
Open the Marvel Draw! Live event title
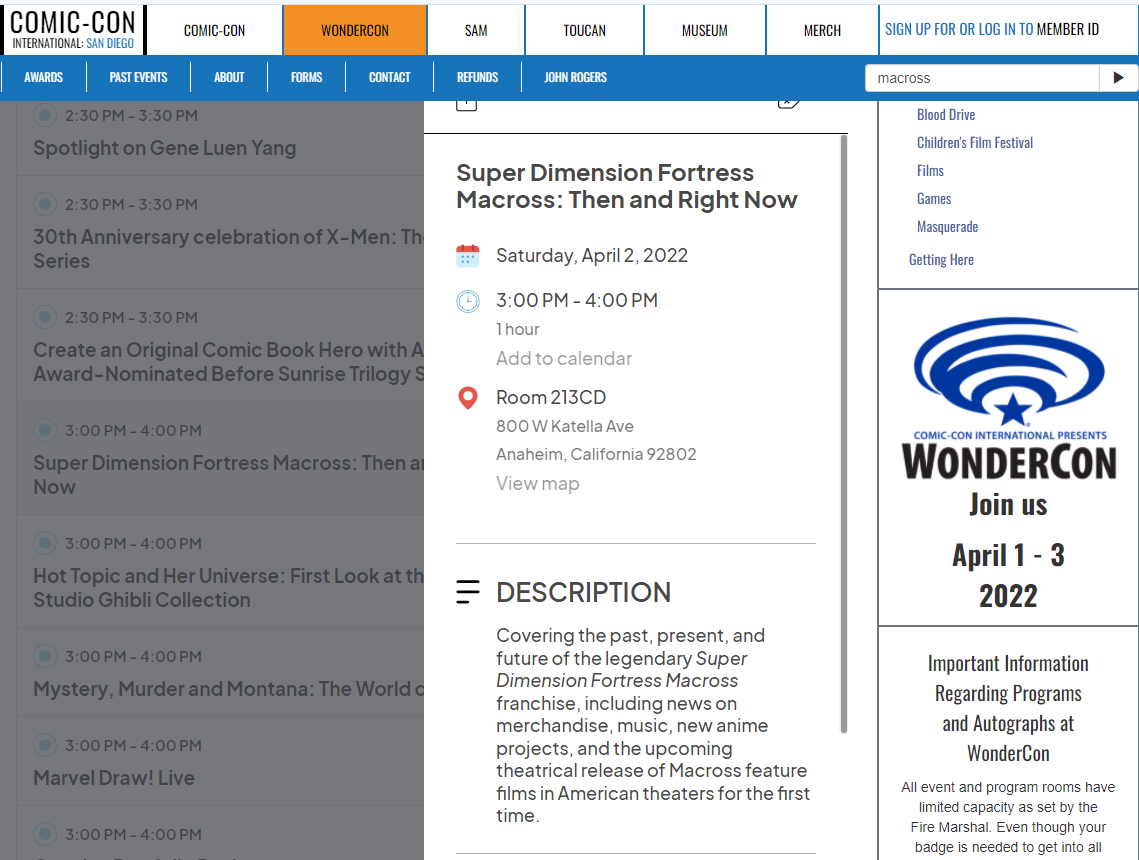tap(114, 778)
